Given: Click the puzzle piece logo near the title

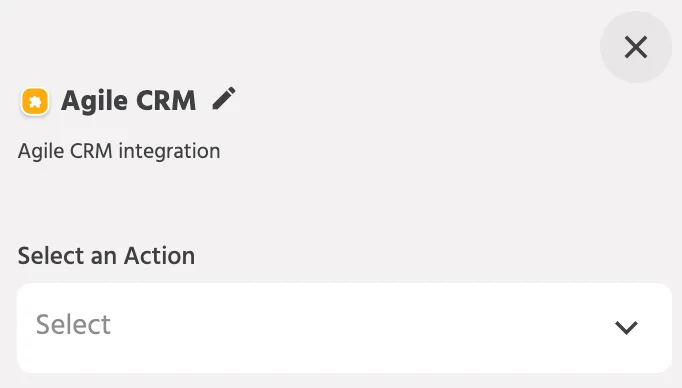Looking at the screenshot, I should 35,101.
